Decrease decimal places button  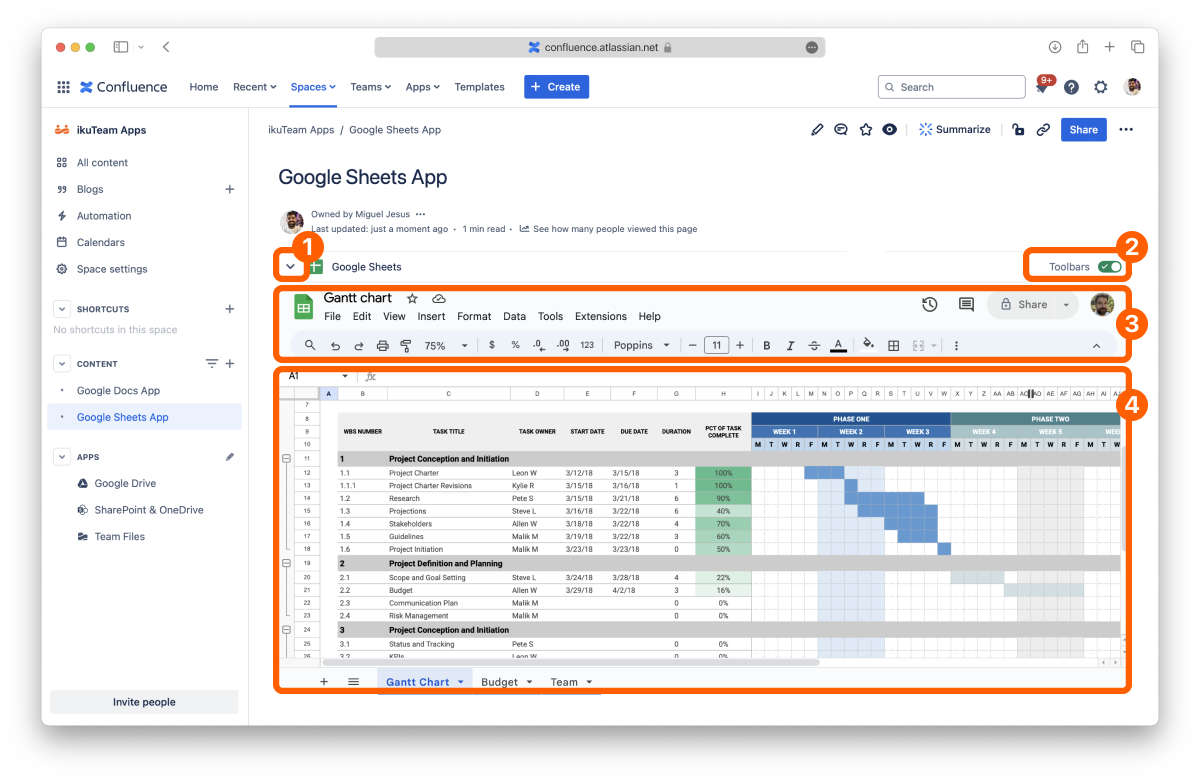pos(539,345)
